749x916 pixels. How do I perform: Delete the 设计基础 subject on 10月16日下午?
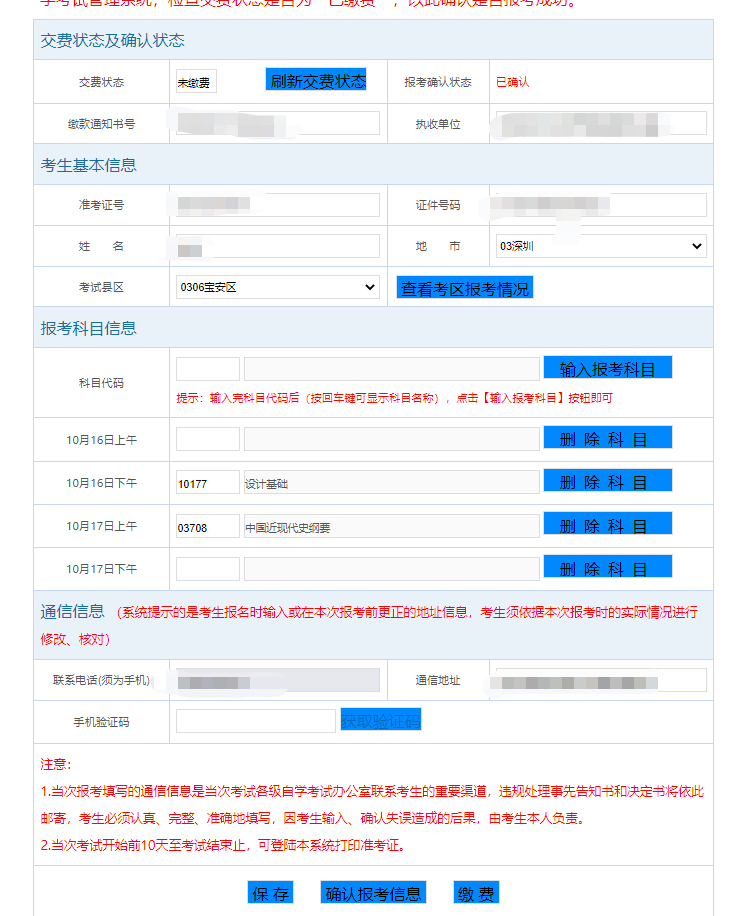click(607, 482)
